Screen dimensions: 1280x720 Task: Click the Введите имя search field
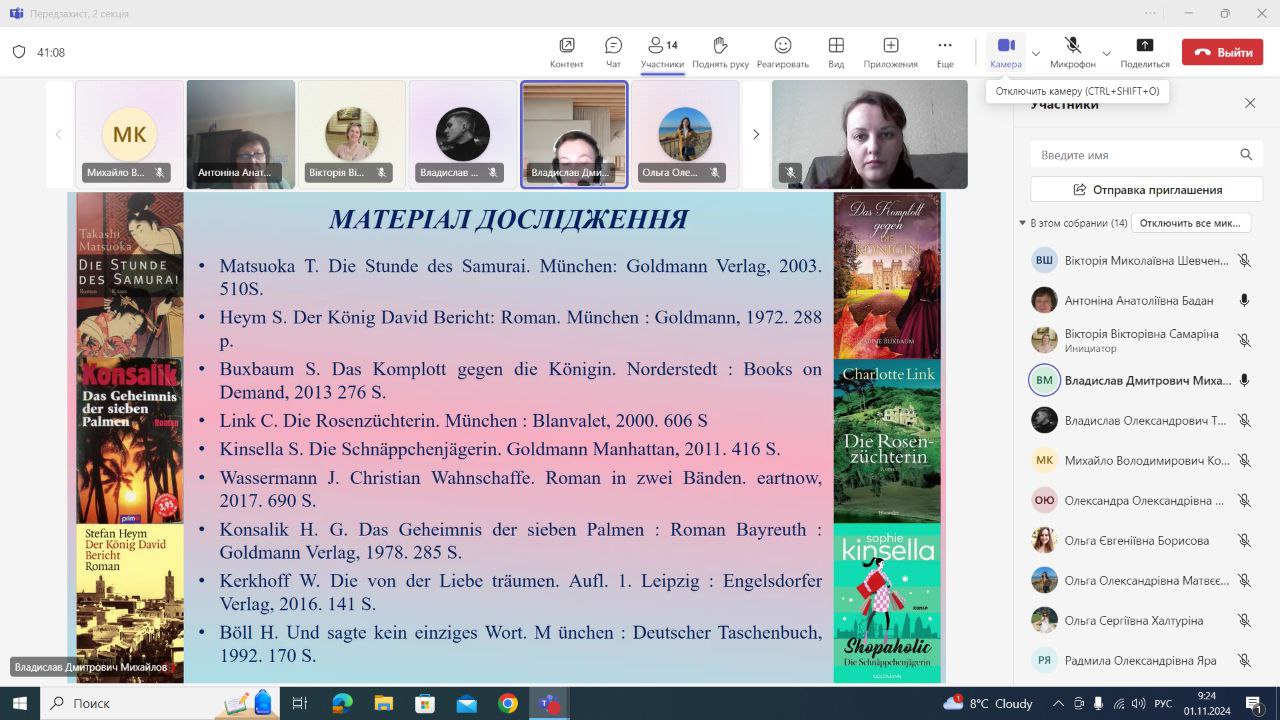tap(1147, 155)
